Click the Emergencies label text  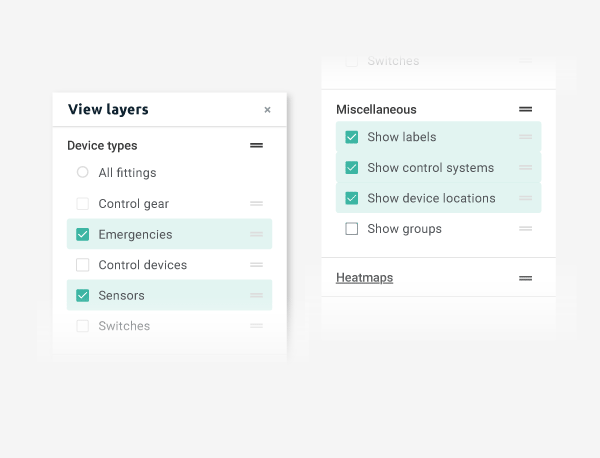click(135, 235)
